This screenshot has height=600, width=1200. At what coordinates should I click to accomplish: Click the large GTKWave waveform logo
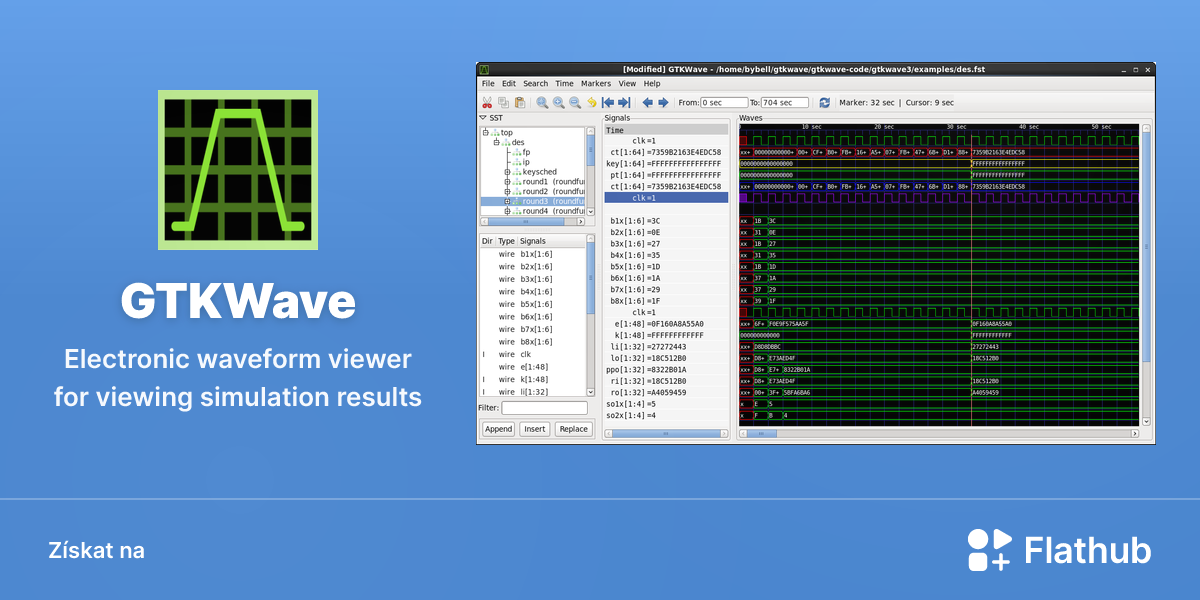pos(238,170)
